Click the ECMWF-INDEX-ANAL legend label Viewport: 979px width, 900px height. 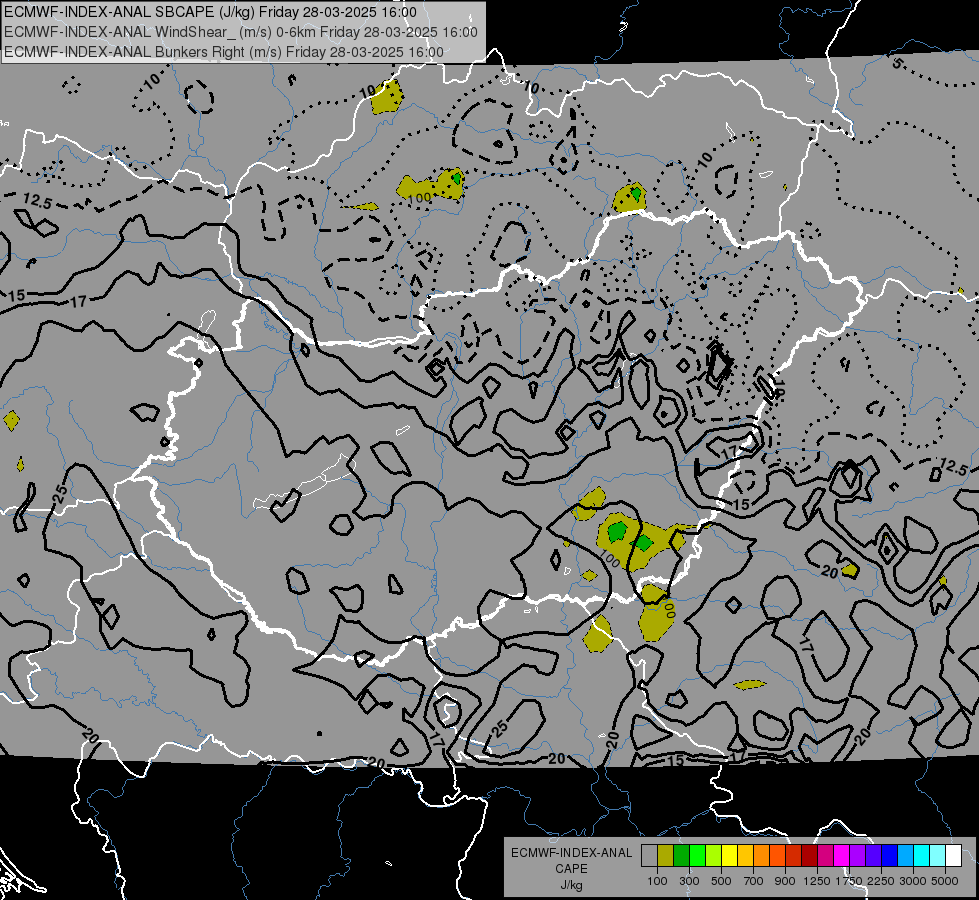571,853
